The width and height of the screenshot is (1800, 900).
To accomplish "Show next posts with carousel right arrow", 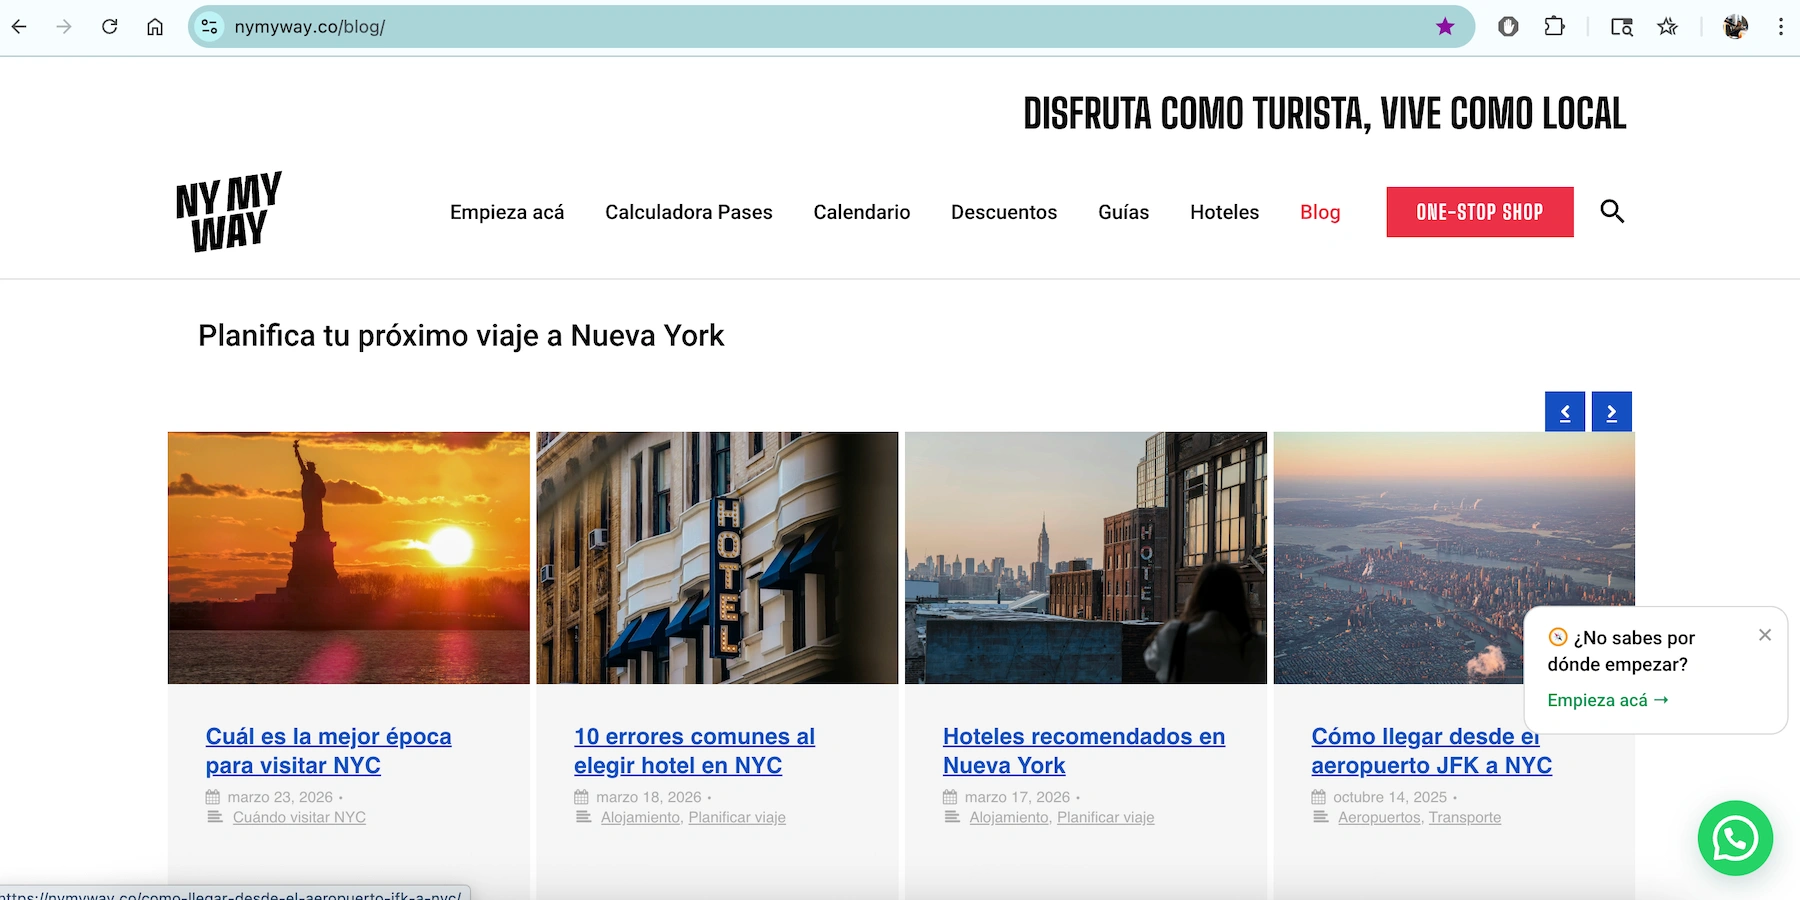I will coord(1611,412).
